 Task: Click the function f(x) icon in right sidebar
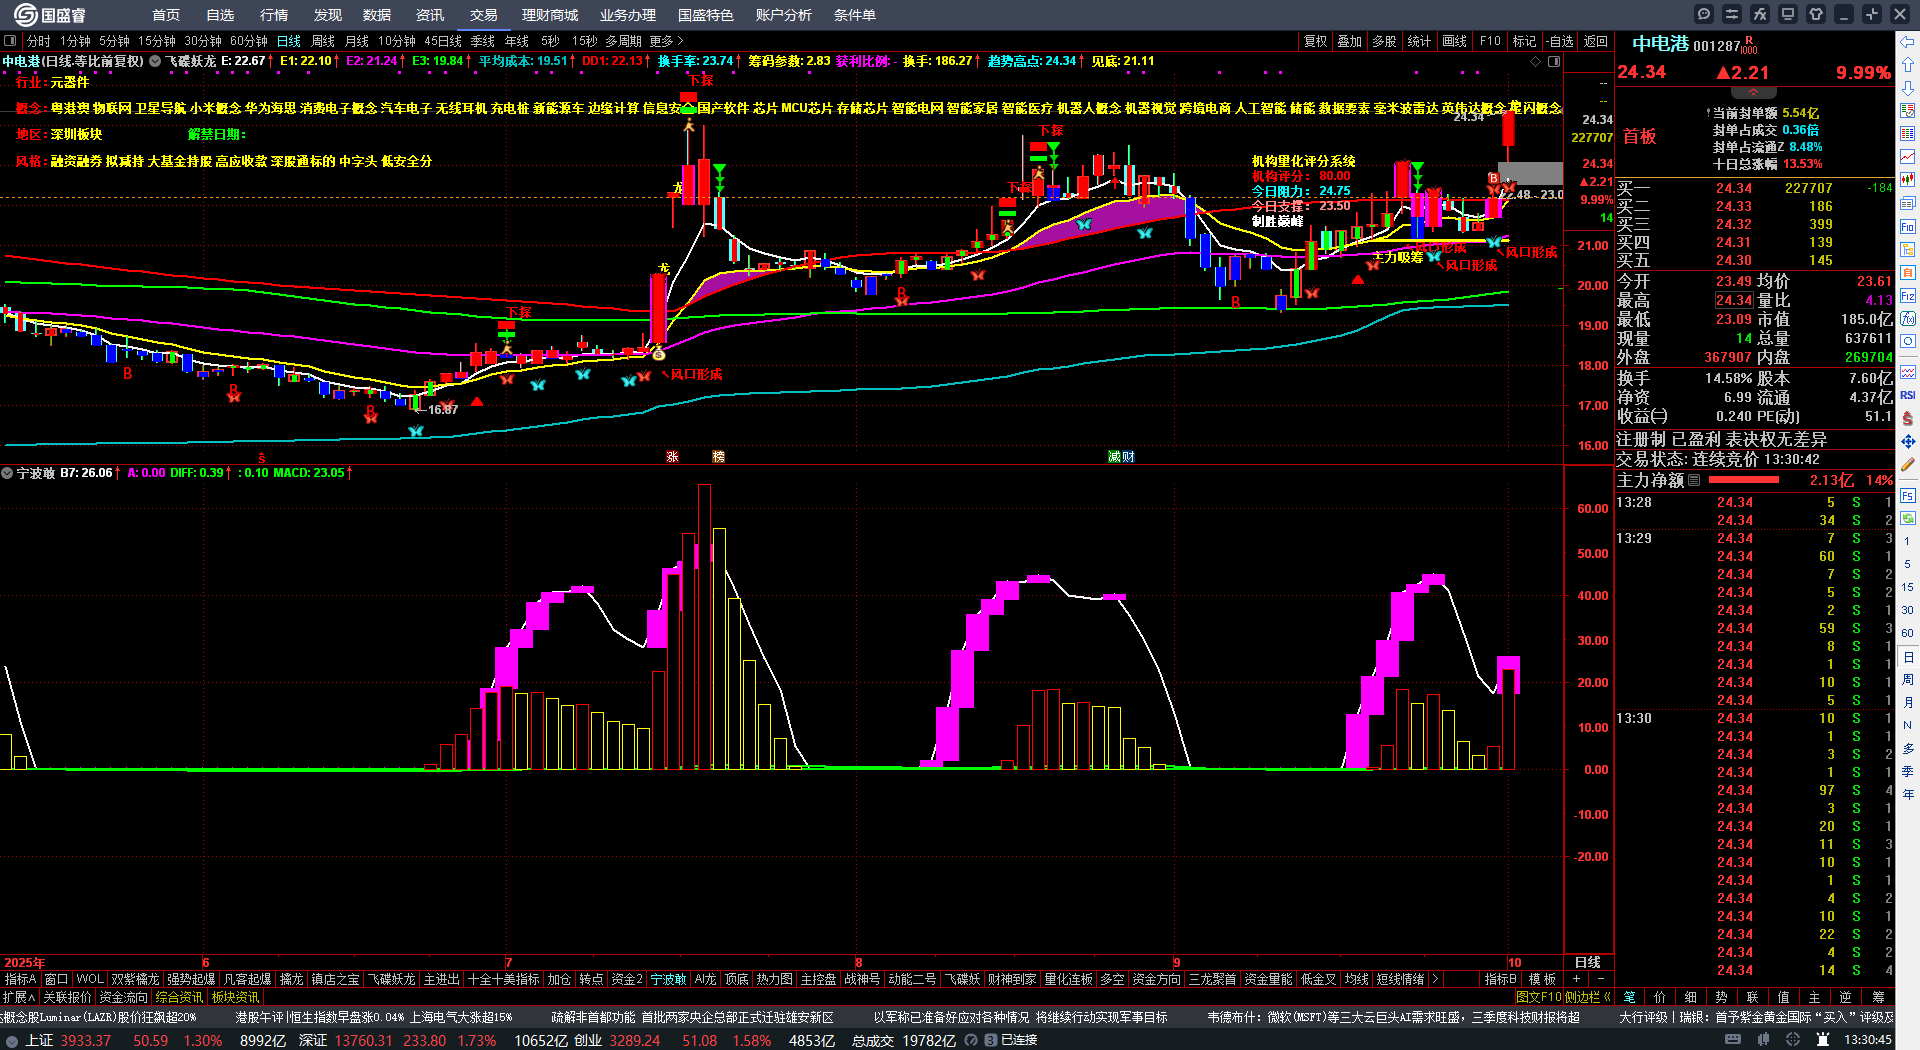(1908, 319)
